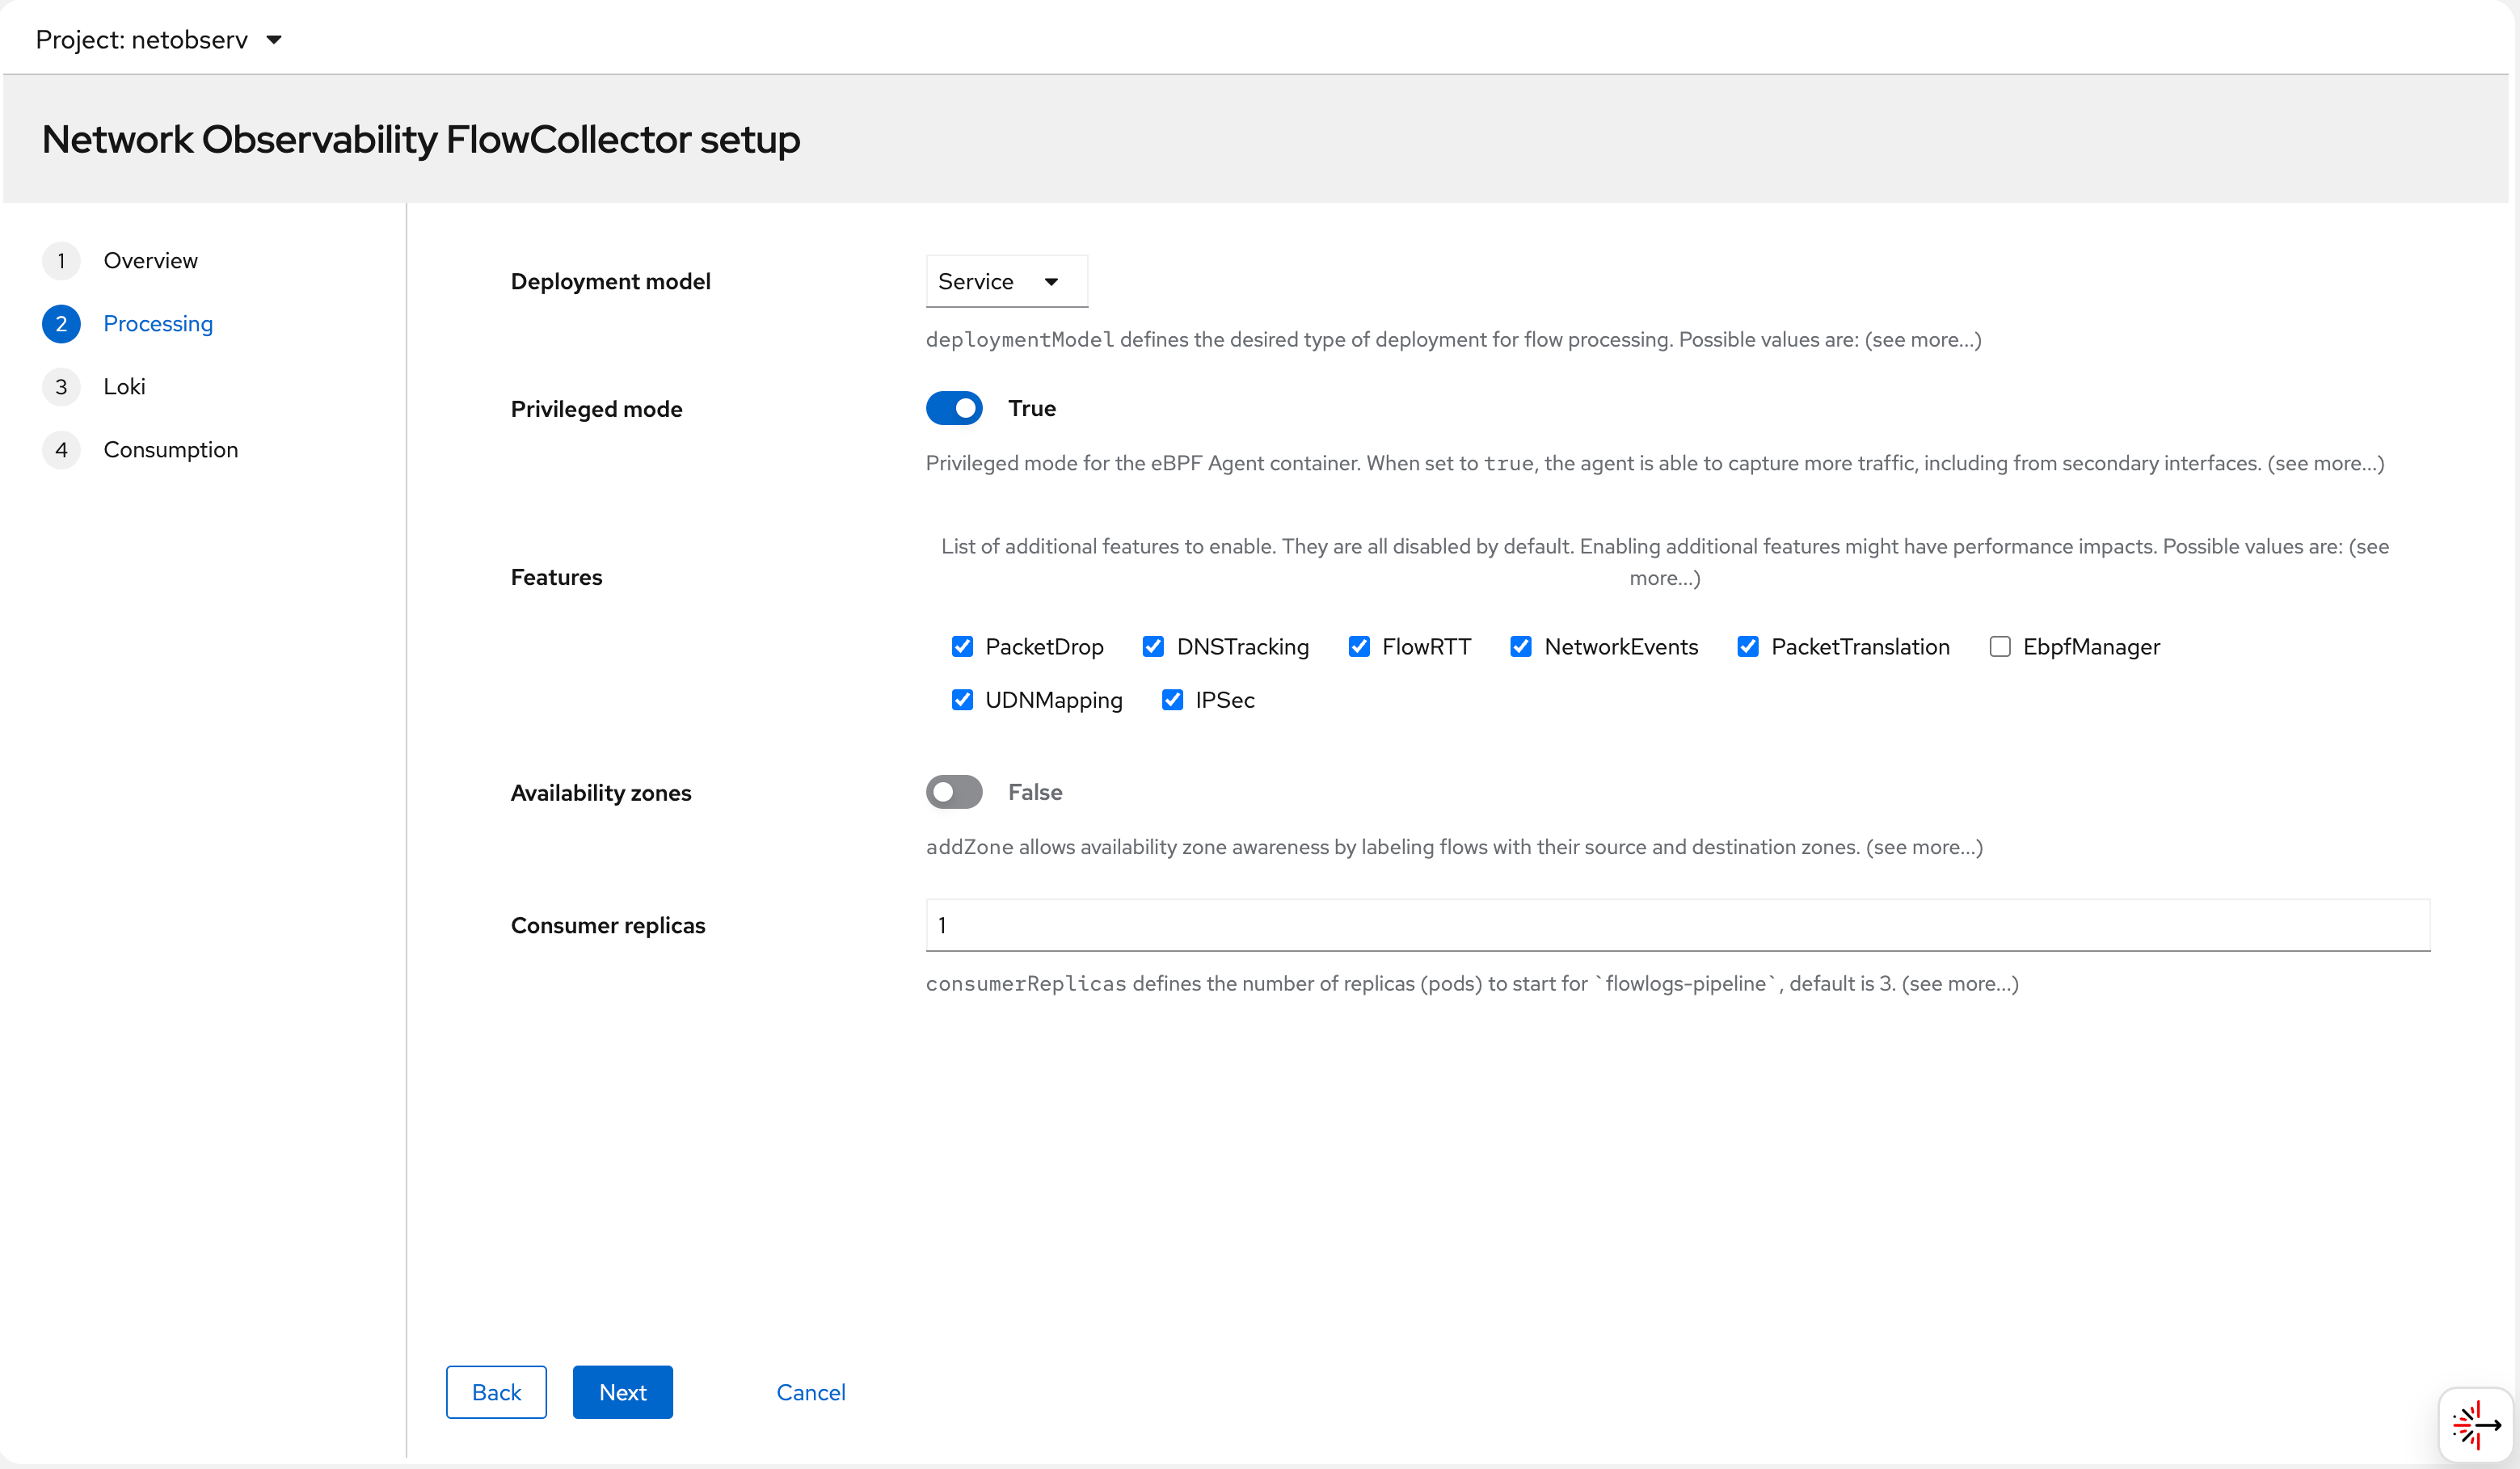
Task: Check the EbpfManager feature checkbox
Action: click(1999, 647)
